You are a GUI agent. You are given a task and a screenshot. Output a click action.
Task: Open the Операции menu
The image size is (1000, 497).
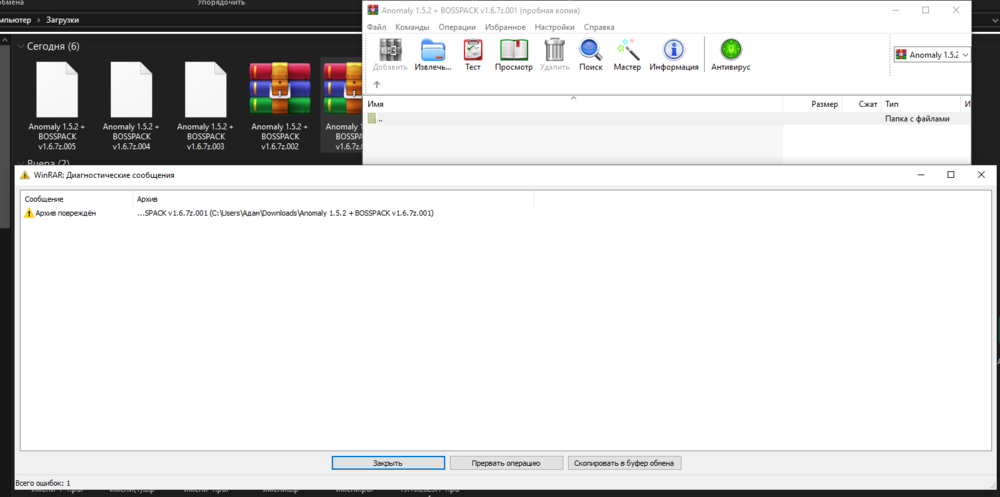457,27
